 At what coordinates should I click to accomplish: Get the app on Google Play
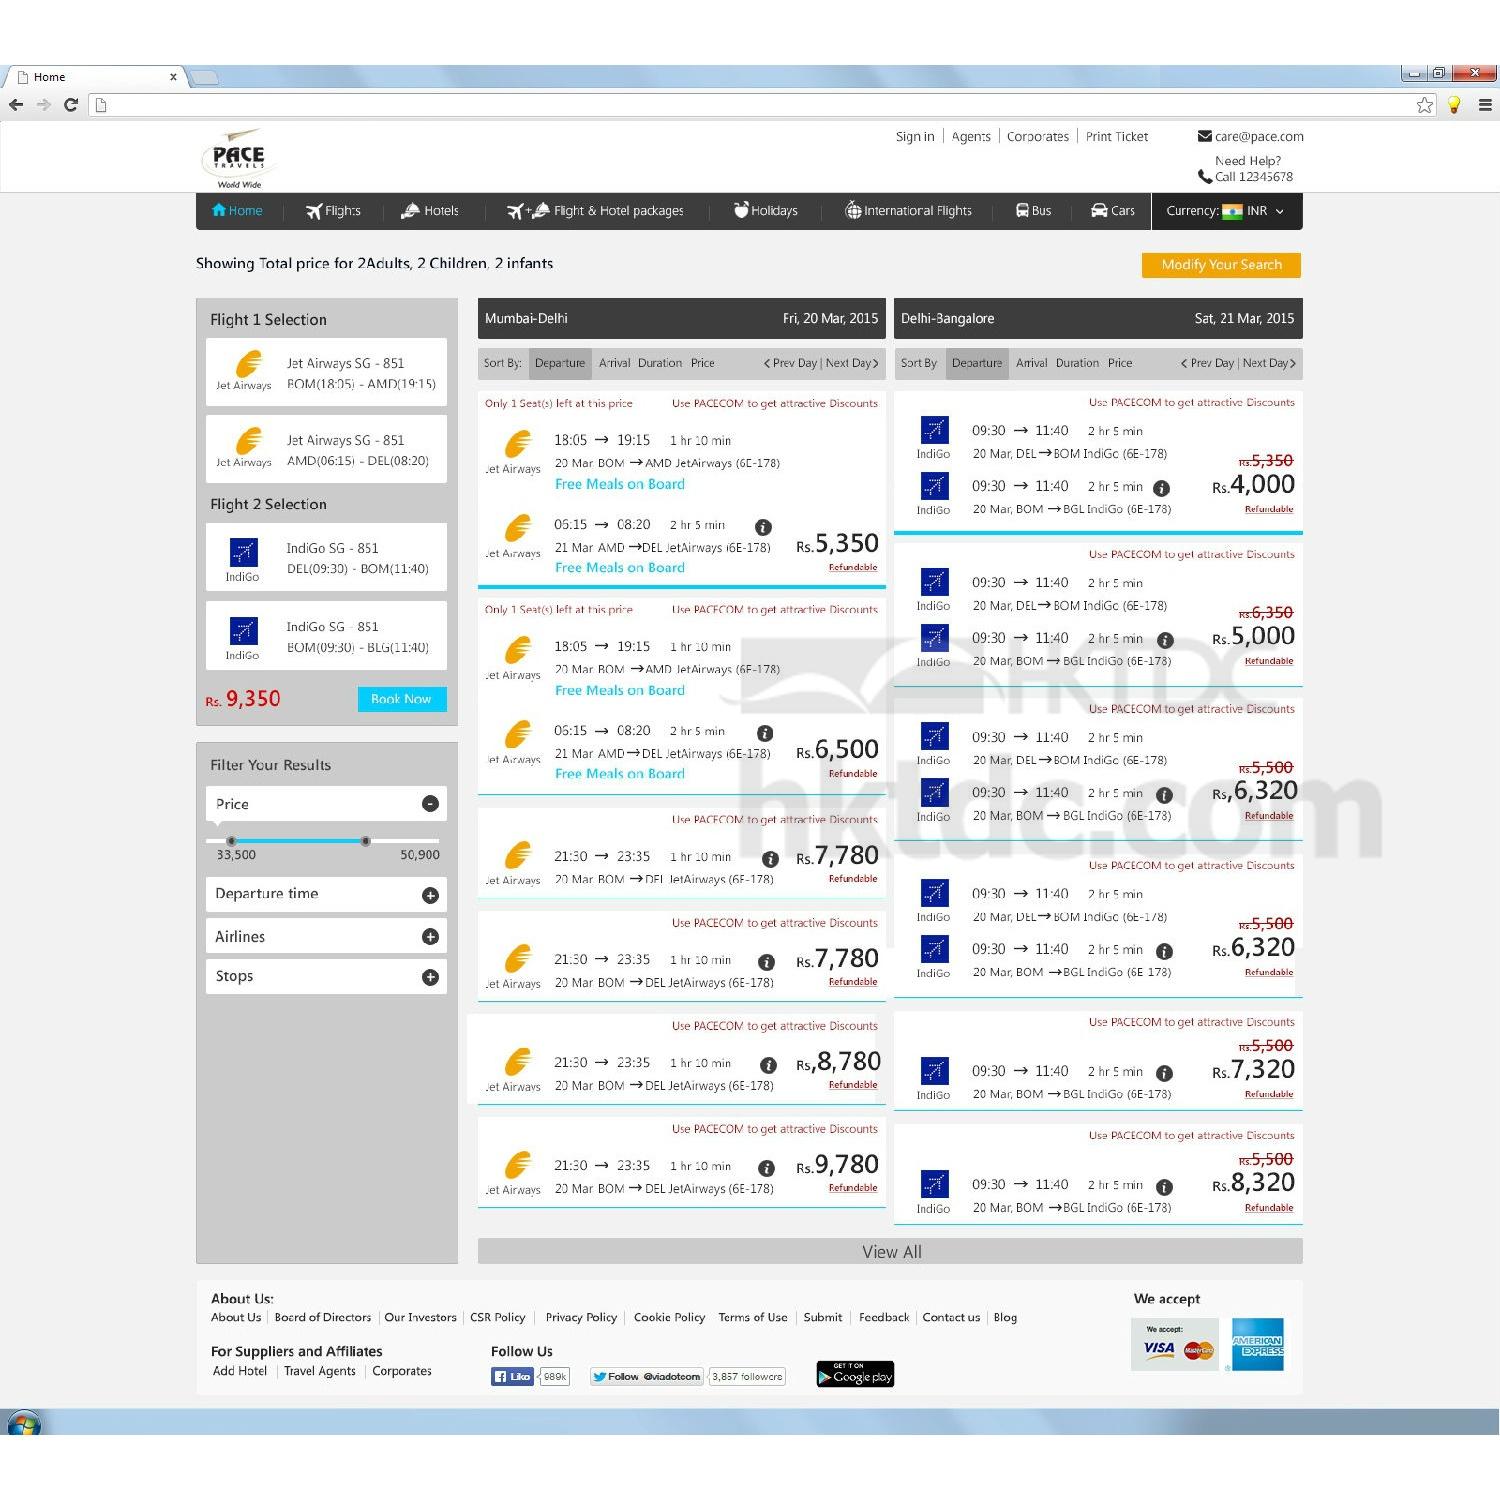[855, 1374]
